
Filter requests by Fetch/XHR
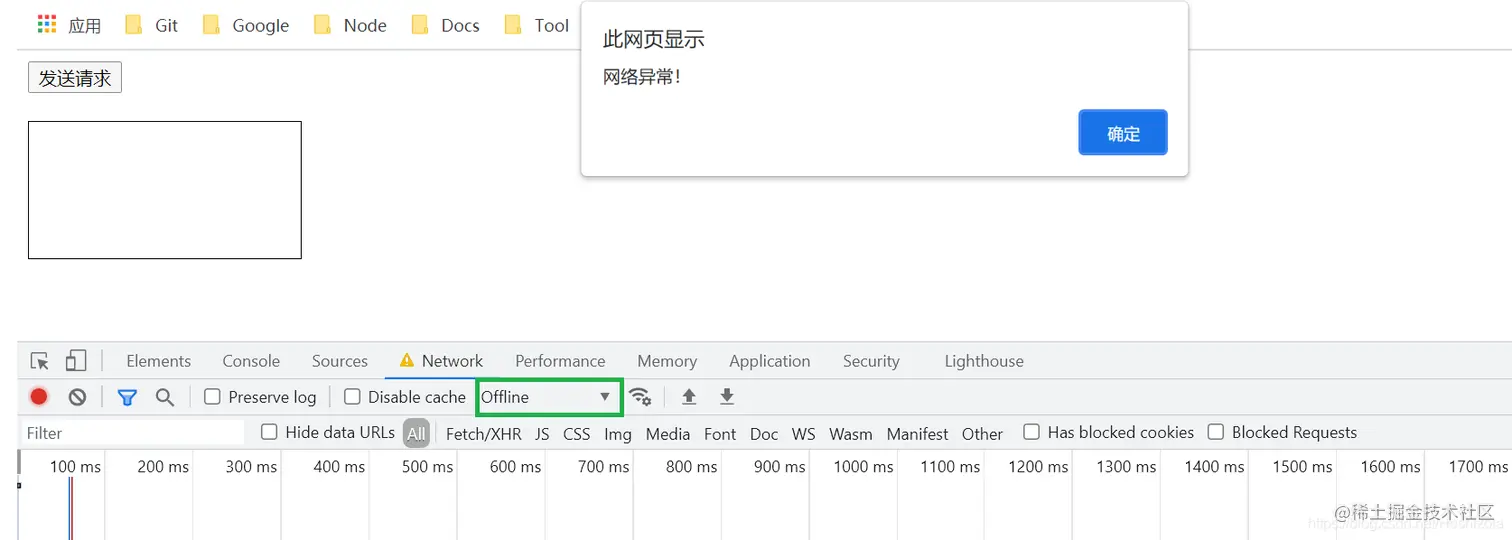pyautogui.click(x=484, y=434)
